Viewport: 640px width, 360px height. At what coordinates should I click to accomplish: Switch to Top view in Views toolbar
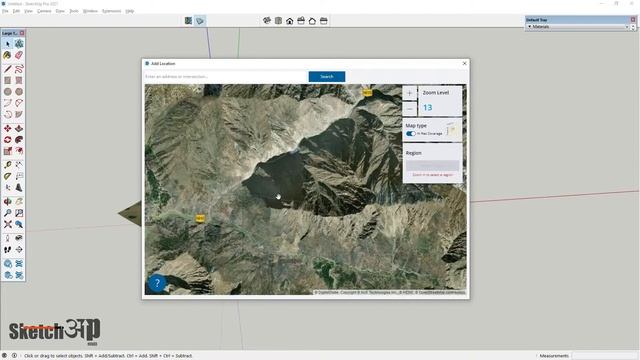pos(278,21)
